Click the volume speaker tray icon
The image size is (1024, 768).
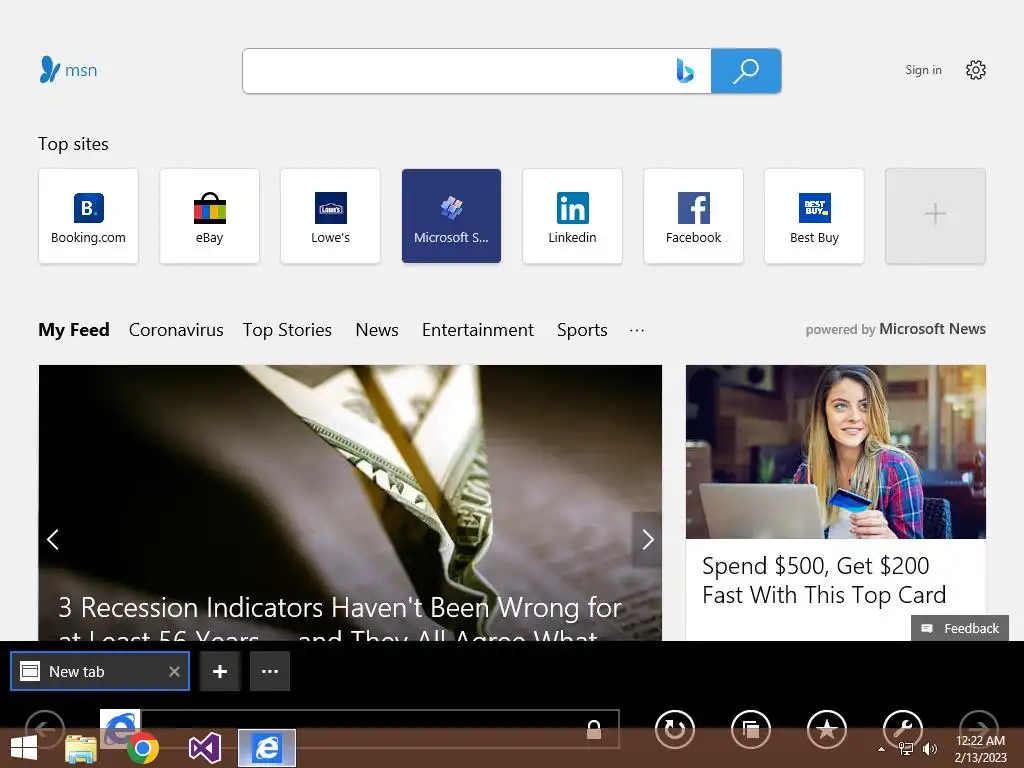point(929,749)
